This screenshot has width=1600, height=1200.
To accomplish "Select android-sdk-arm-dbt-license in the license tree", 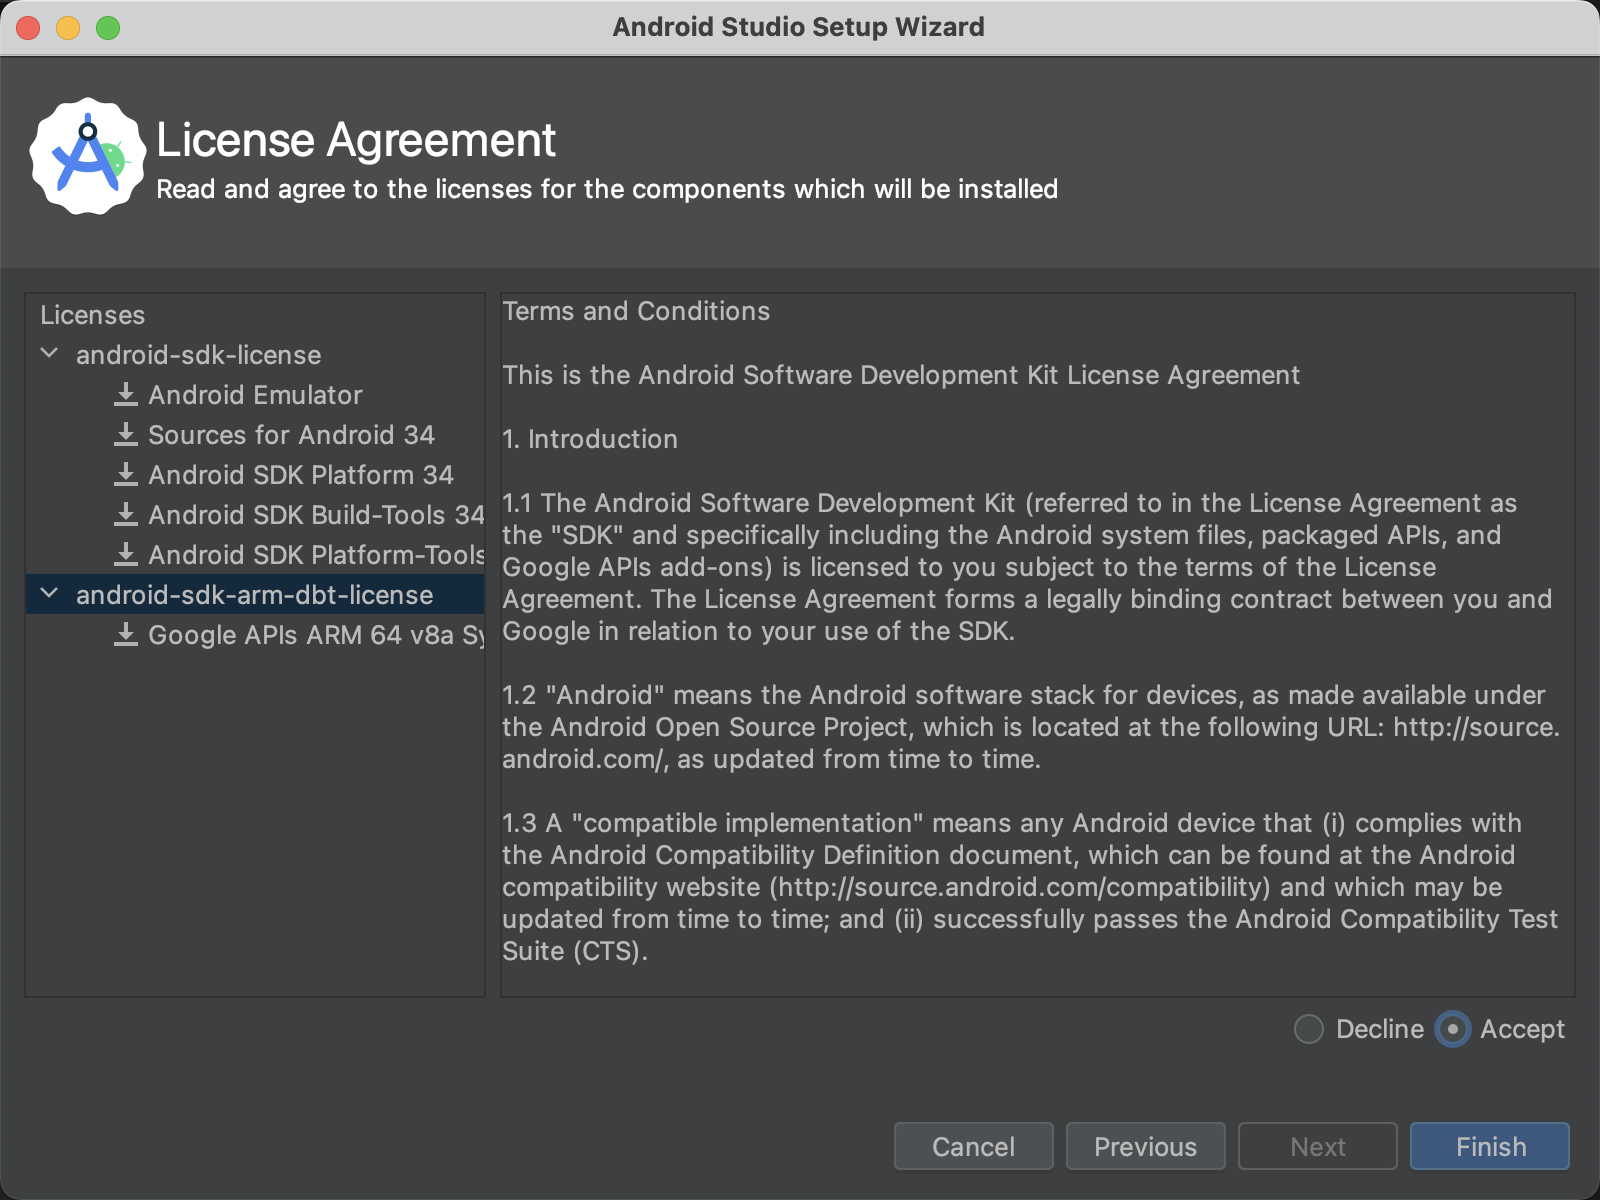I will (x=255, y=595).
